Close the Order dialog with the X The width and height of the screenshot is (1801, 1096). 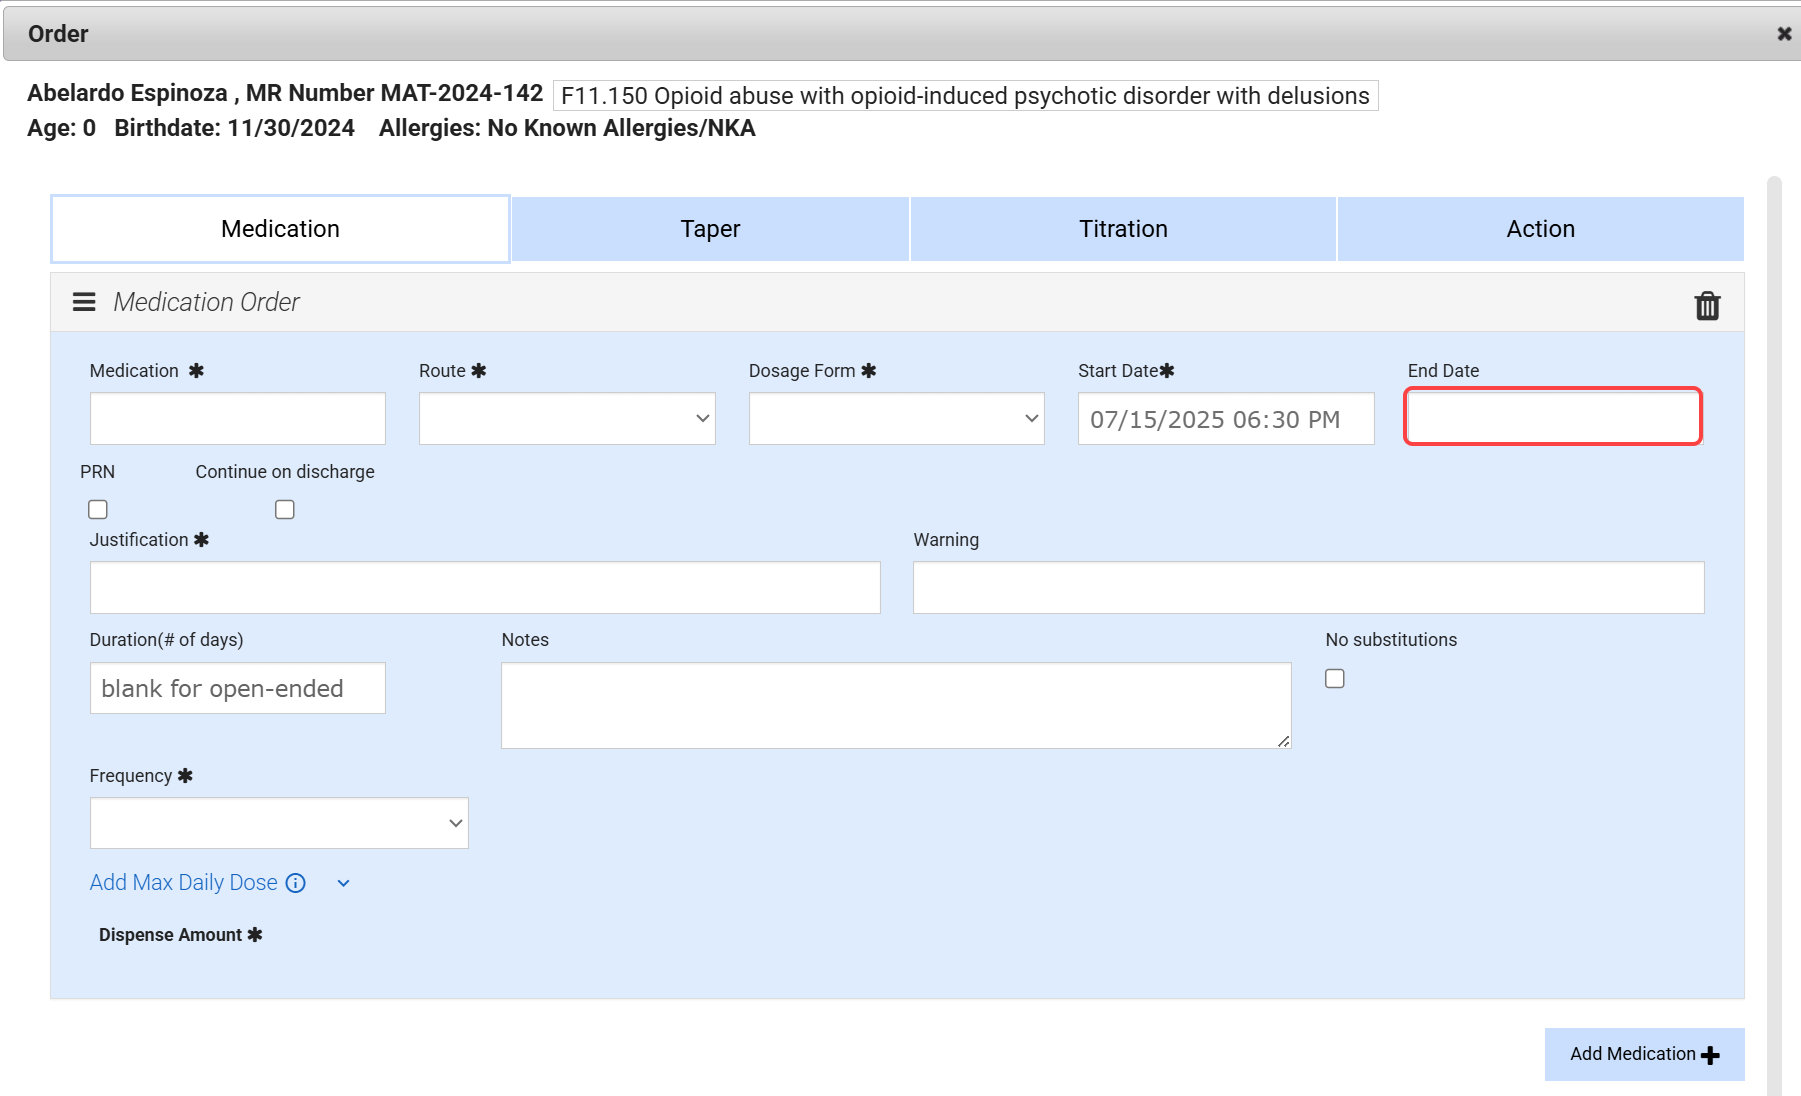click(x=1783, y=34)
